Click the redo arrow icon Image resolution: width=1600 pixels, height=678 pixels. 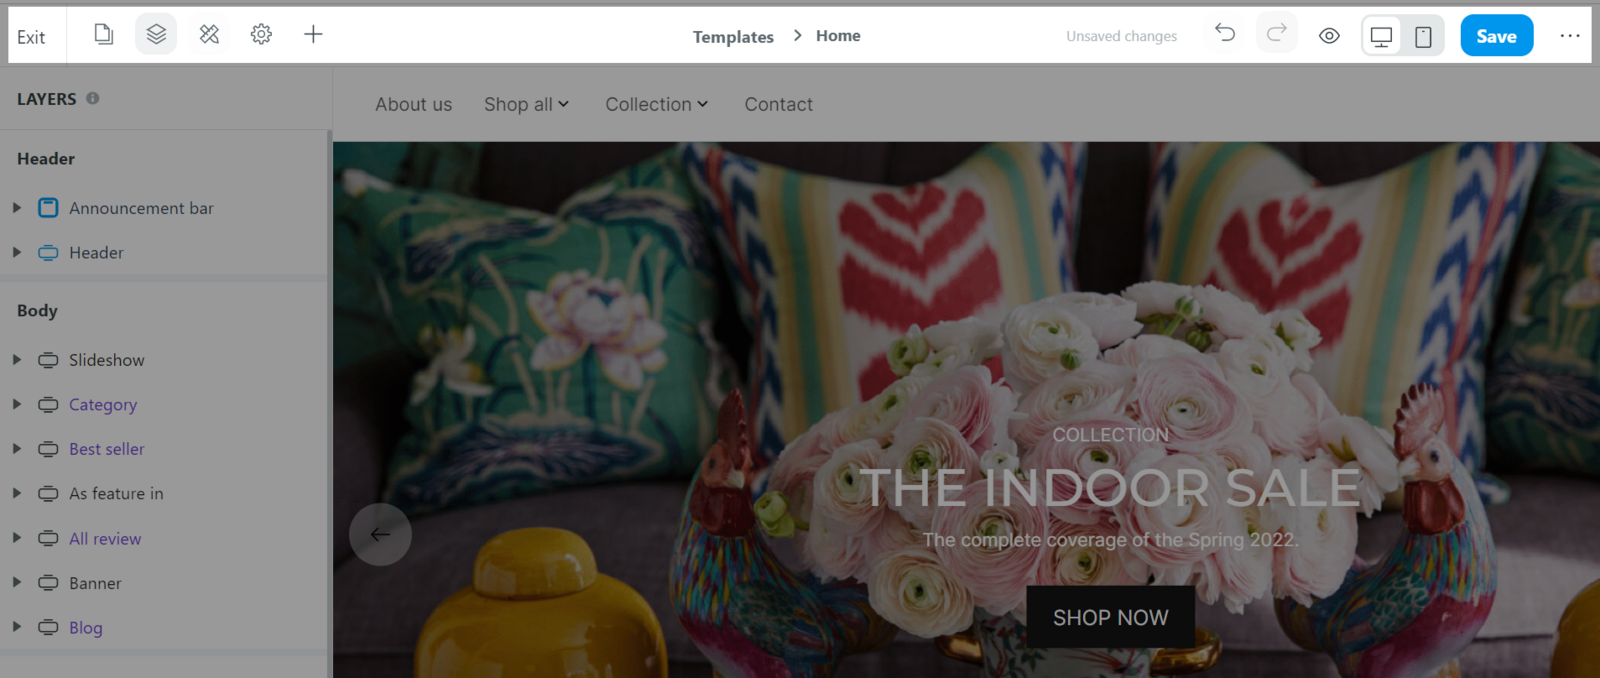(x=1277, y=33)
